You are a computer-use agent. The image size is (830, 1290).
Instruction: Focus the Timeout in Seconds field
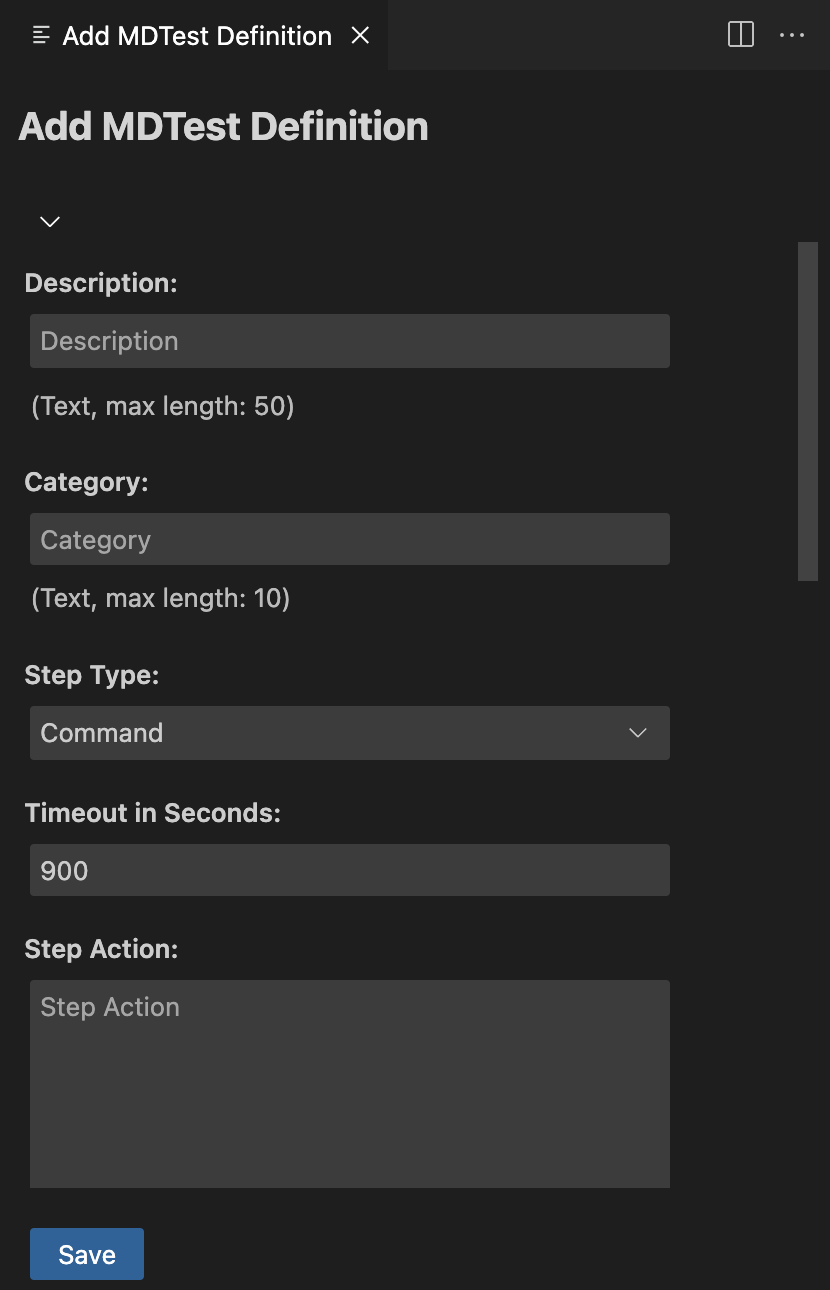[350, 871]
